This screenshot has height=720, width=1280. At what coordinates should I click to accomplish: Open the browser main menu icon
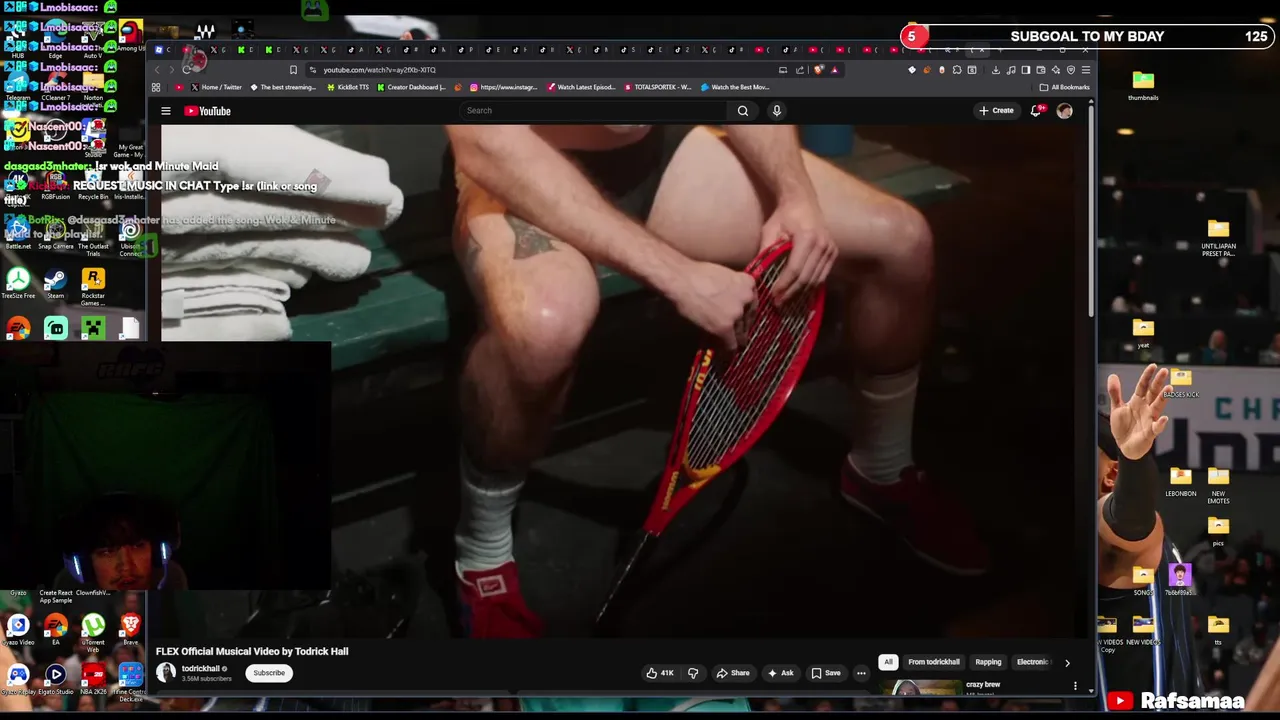coord(1085,70)
